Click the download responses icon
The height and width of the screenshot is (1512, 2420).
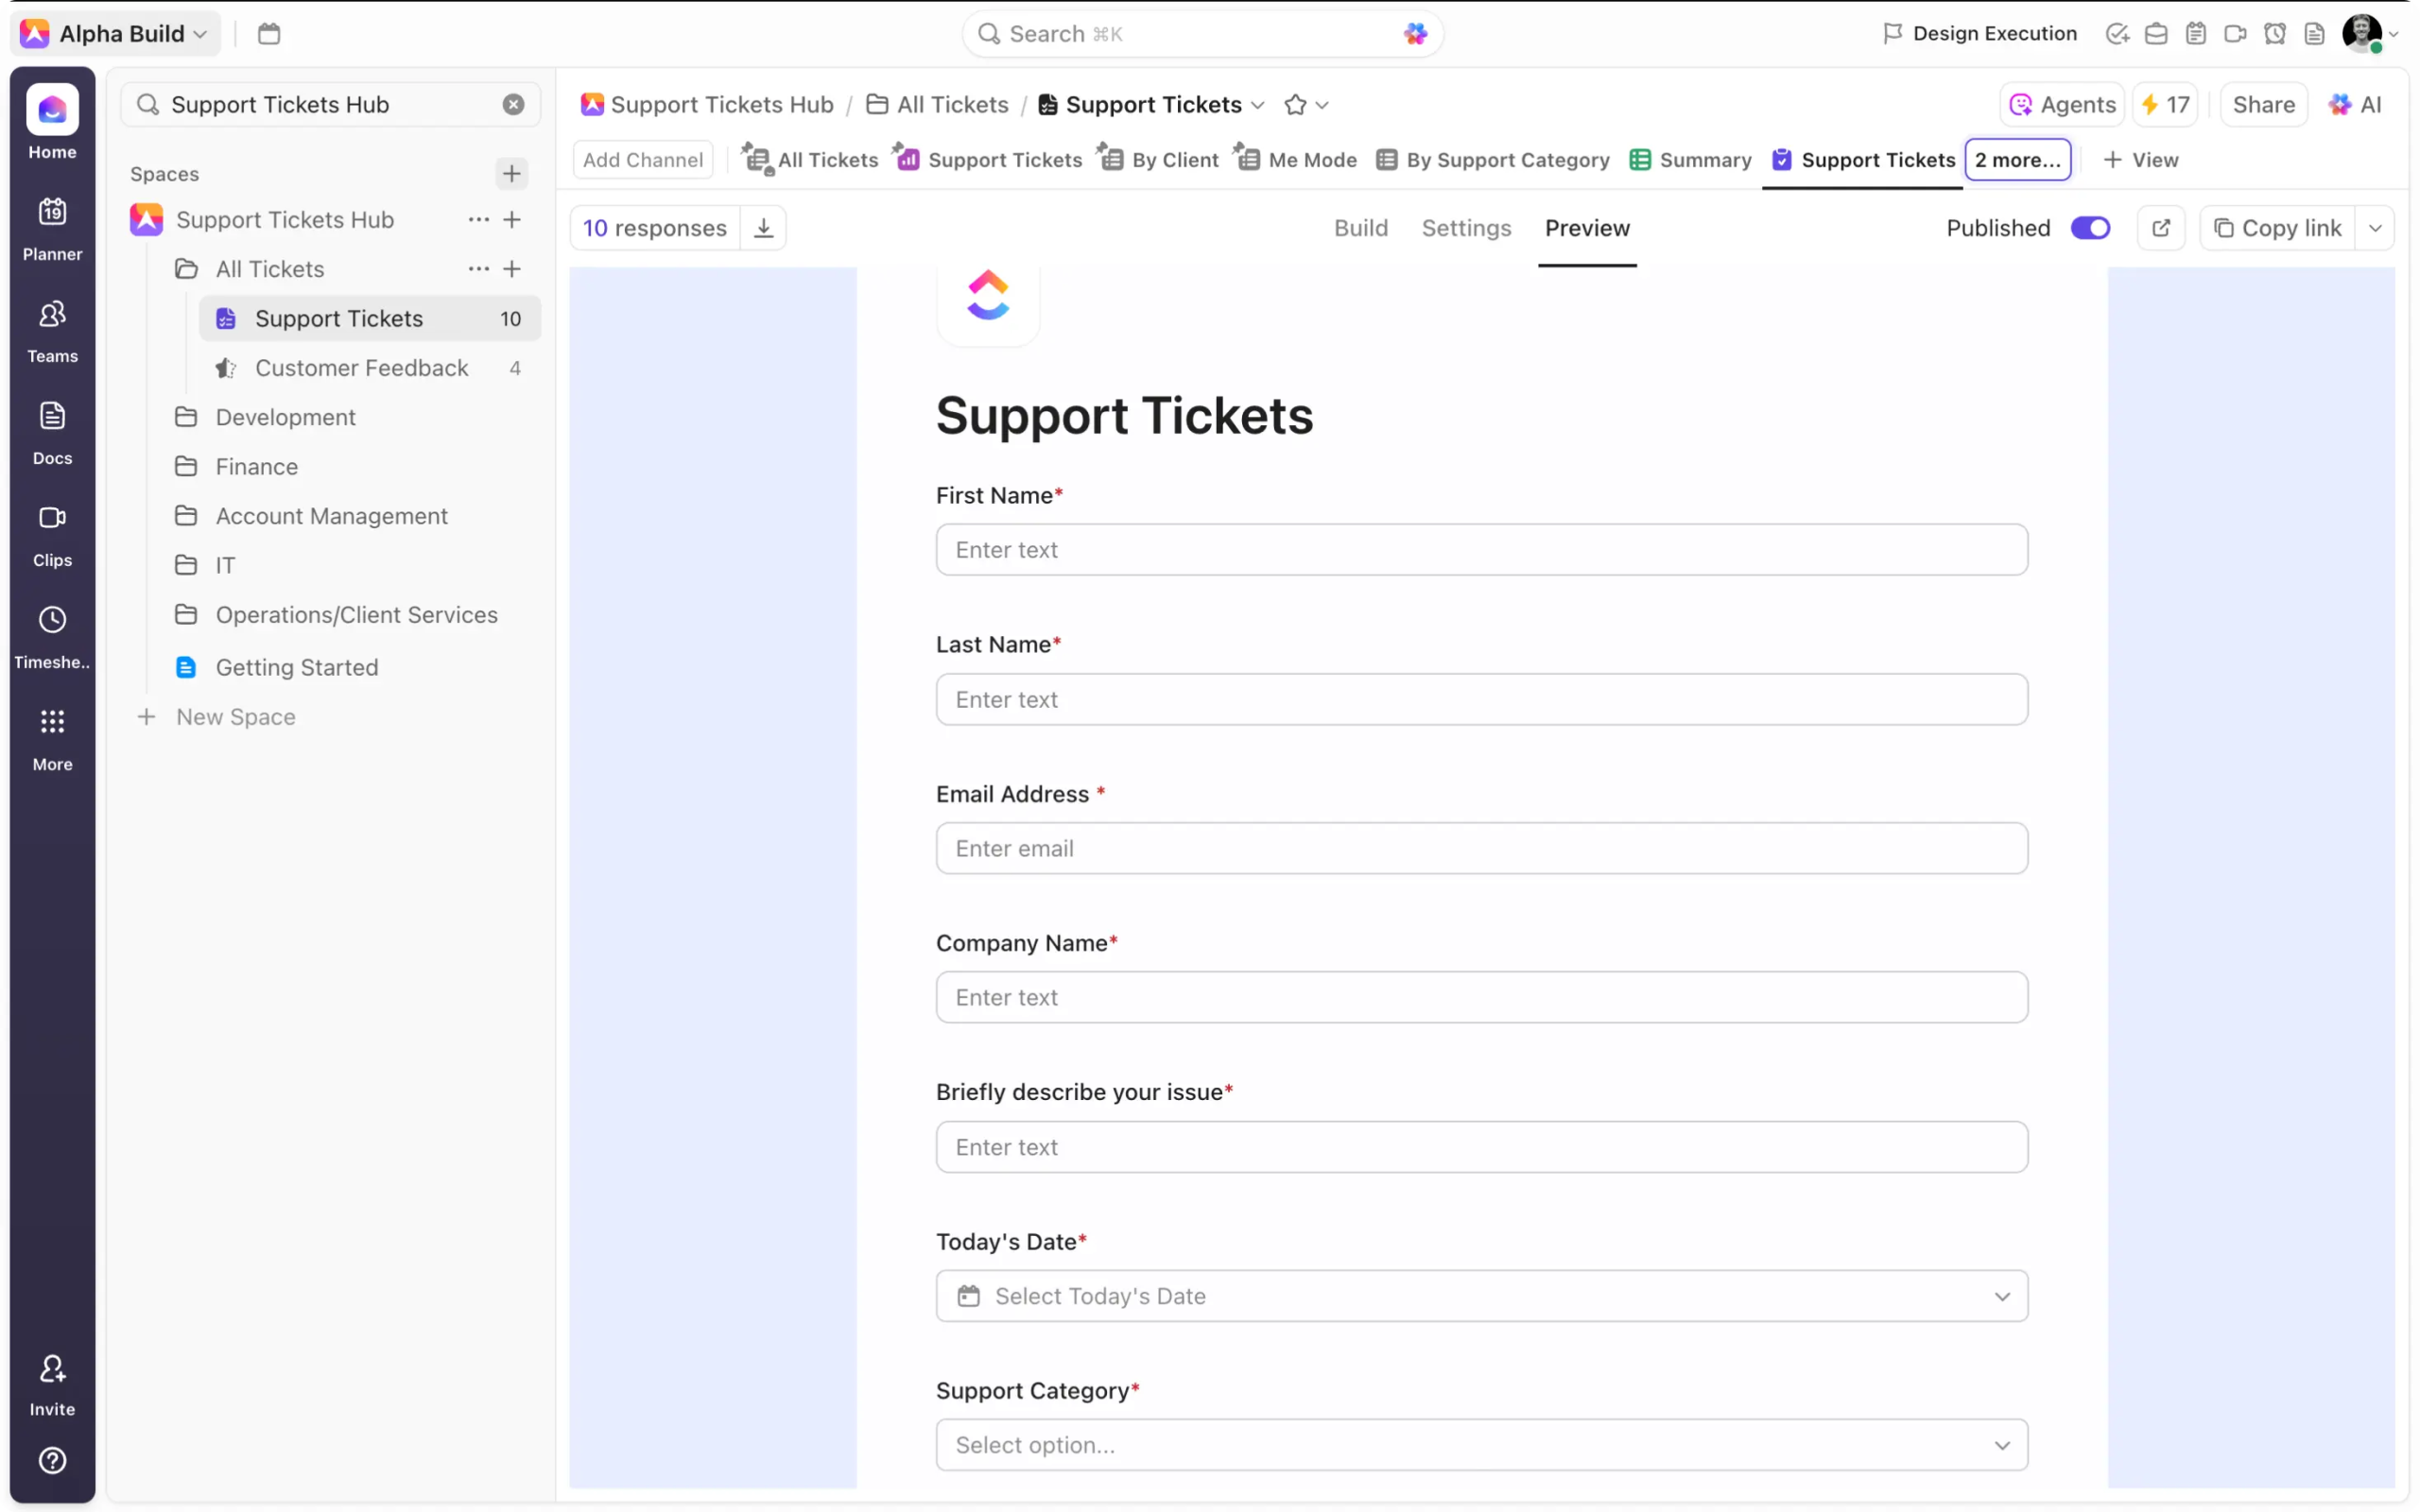coord(763,228)
